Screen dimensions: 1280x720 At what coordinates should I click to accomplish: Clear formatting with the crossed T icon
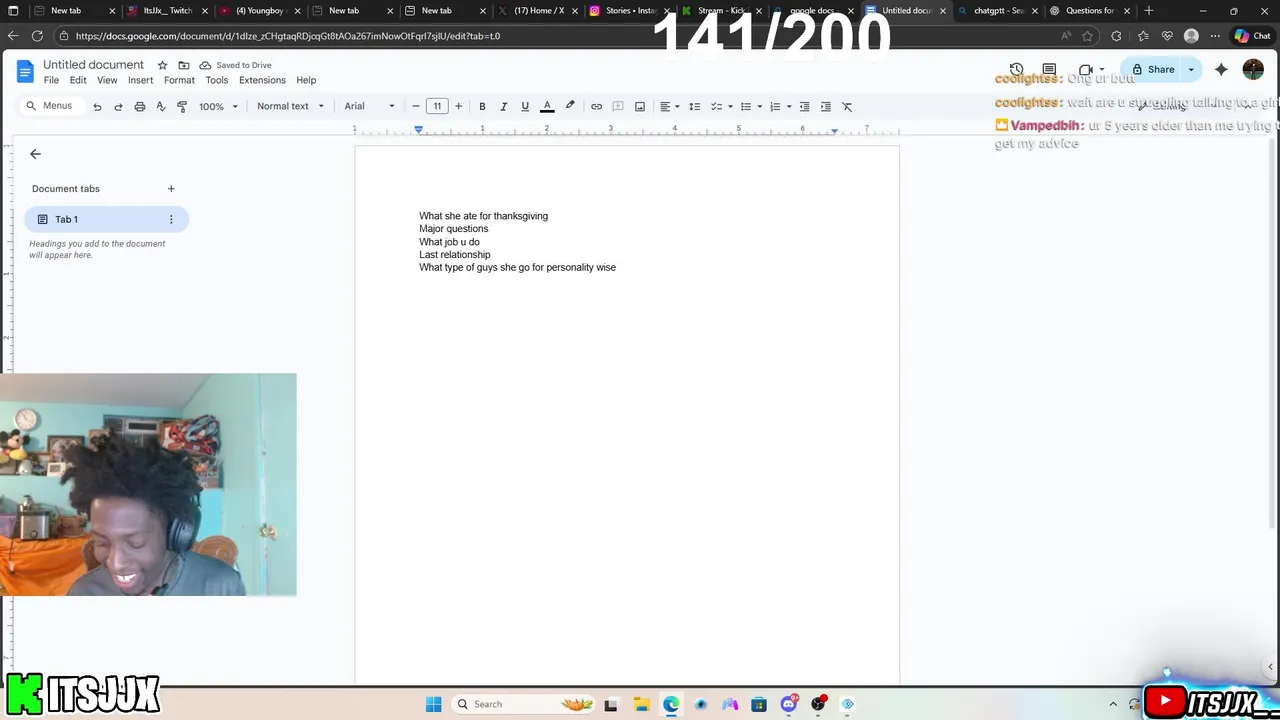tap(847, 106)
